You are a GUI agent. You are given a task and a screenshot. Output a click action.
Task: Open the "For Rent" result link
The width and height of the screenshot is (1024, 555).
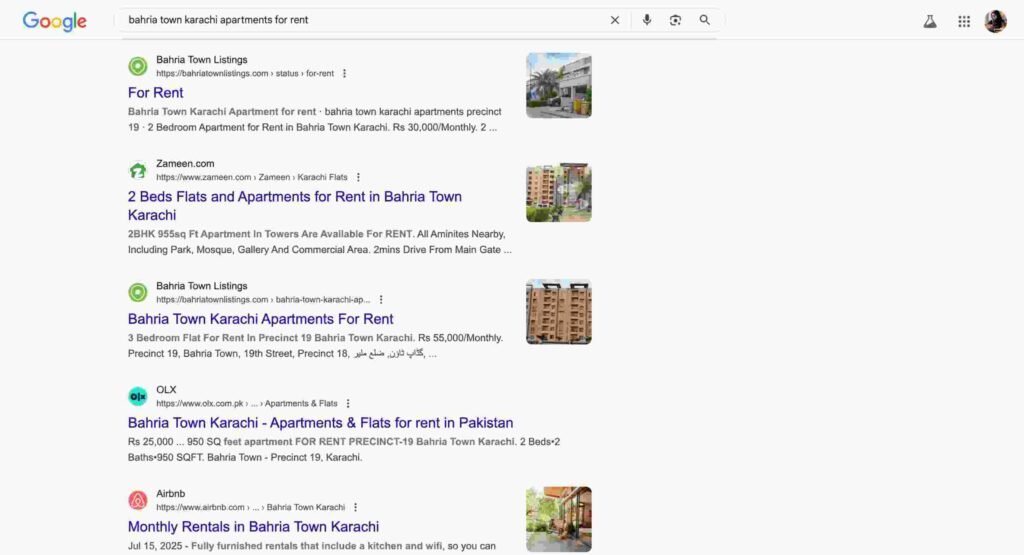point(156,93)
